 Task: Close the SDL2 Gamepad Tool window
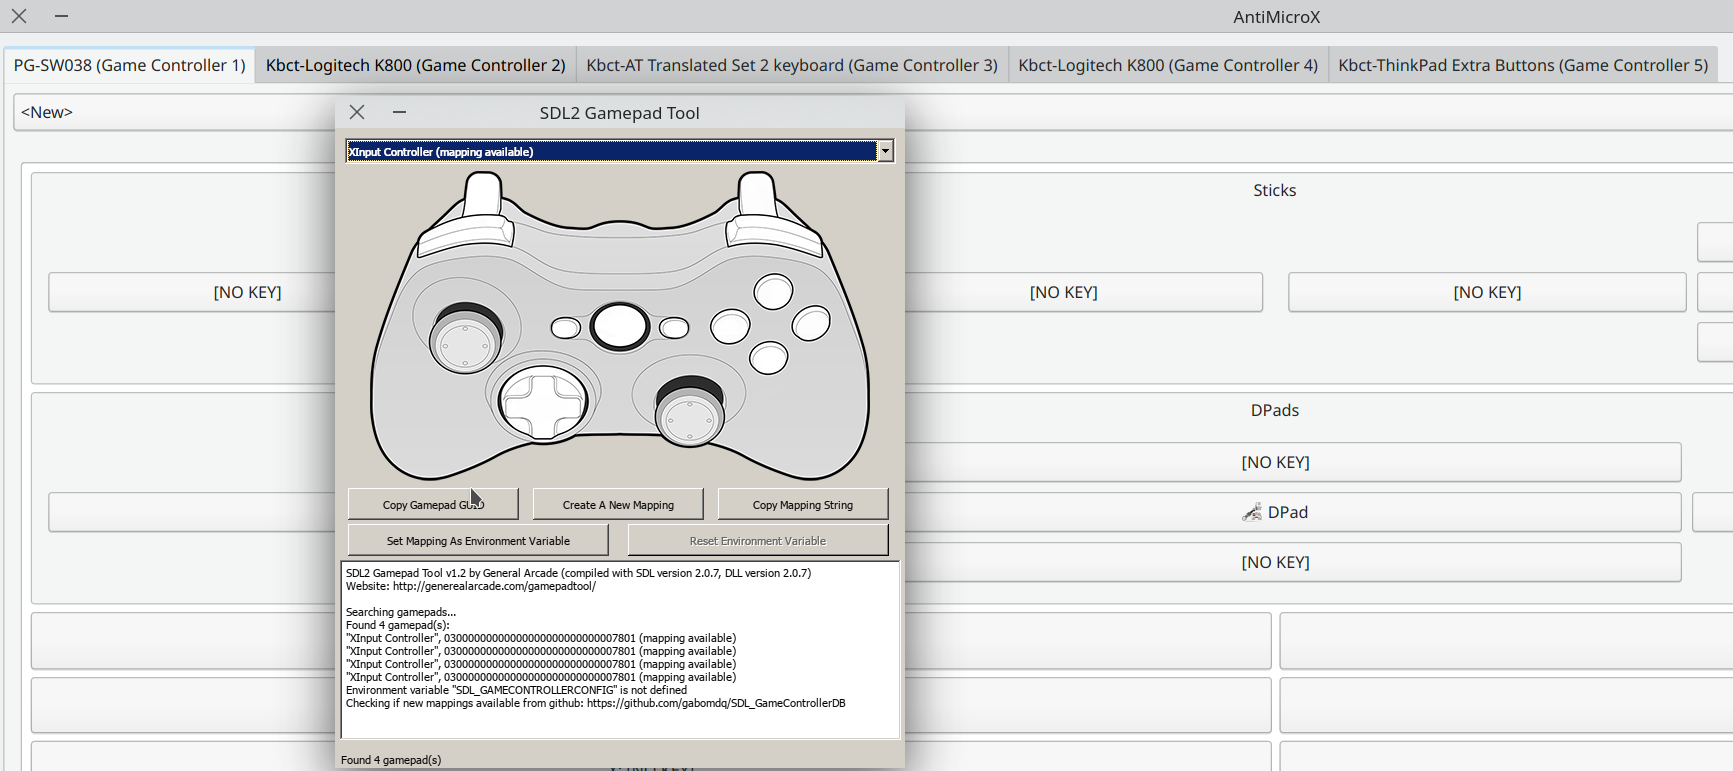(357, 112)
